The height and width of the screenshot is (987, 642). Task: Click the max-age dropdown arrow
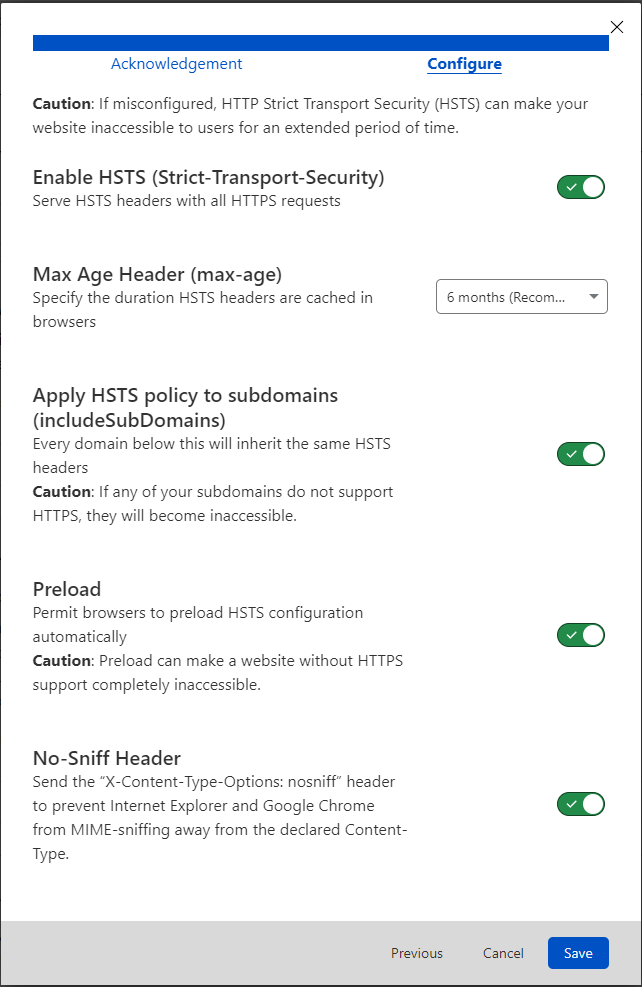(x=594, y=297)
